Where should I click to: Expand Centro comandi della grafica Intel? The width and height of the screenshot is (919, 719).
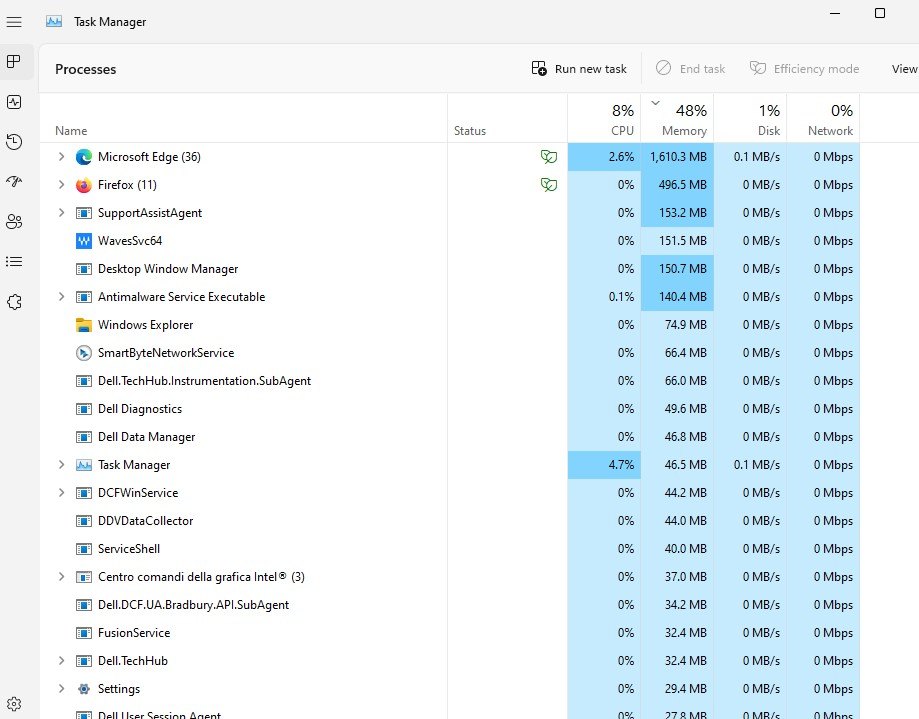(61, 577)
